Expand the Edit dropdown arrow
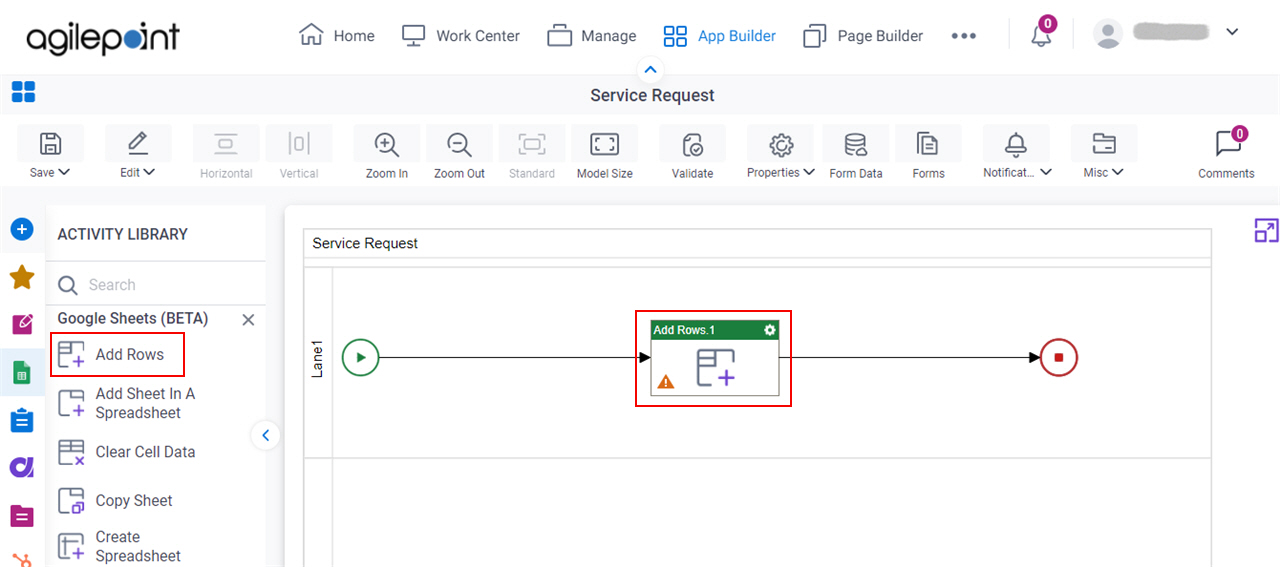This screenshot has height=567, width=1280. (150, 172)
